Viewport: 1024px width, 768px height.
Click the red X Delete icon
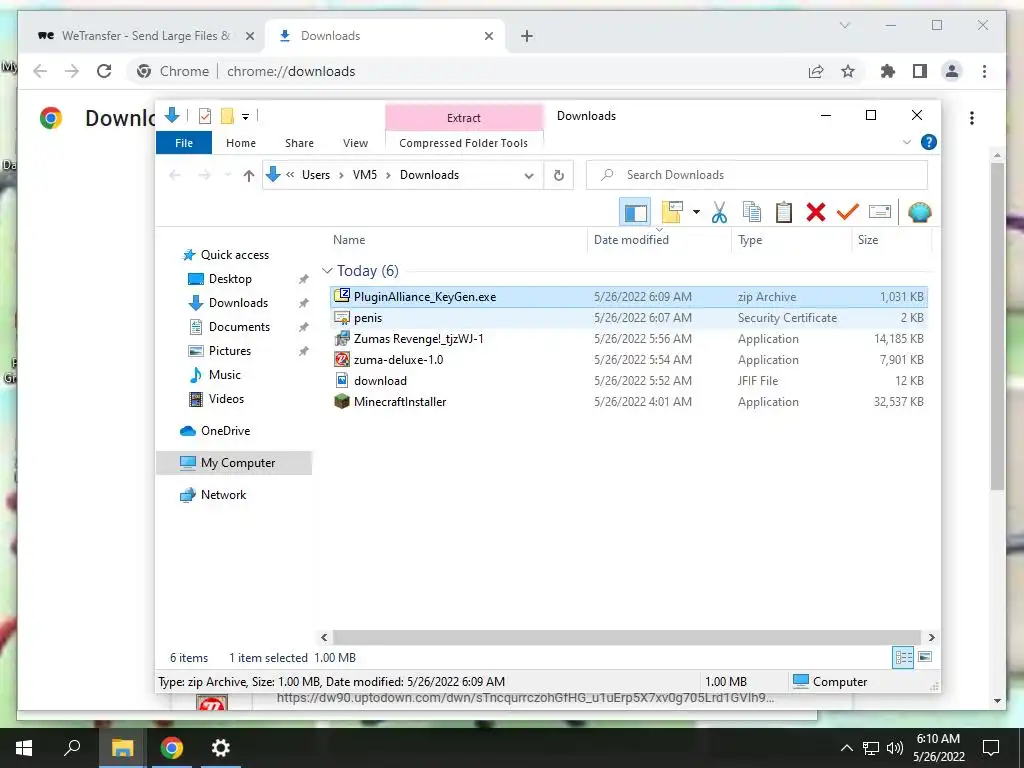pyautogui.click(x=816, y=212)
